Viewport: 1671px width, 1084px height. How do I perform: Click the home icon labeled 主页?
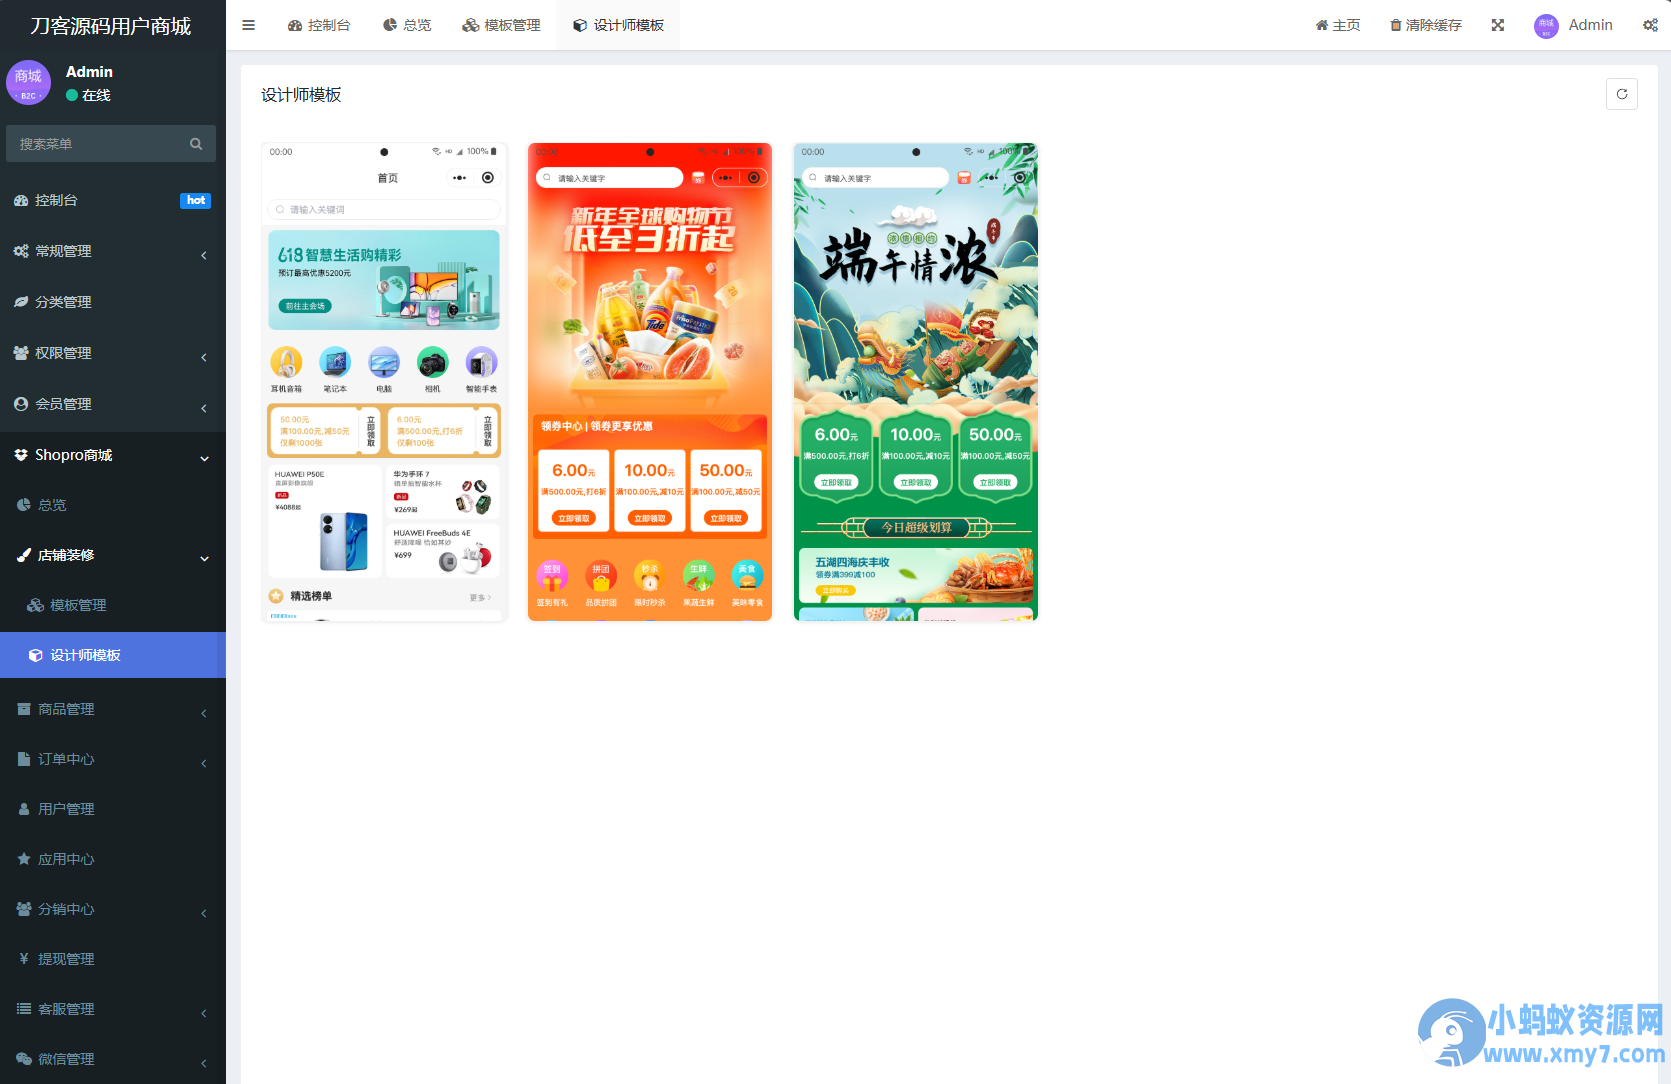click(1337, 25)
